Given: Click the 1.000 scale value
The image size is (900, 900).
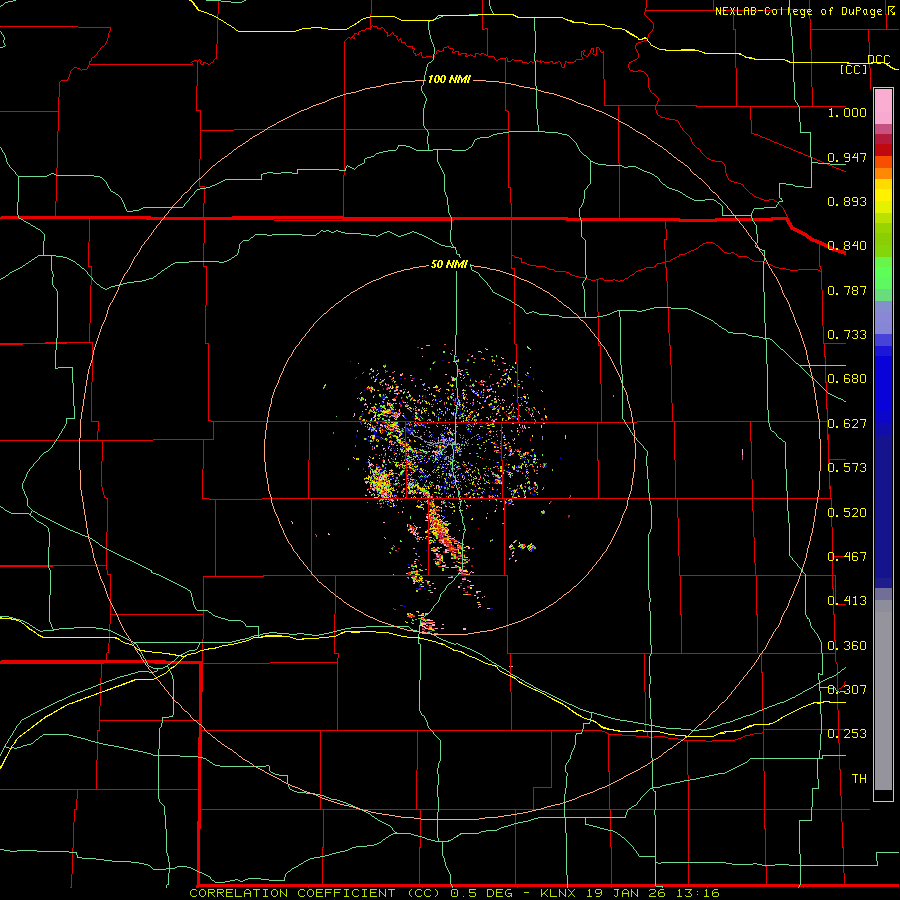Looking at the screenshot, I should (847, 112).
